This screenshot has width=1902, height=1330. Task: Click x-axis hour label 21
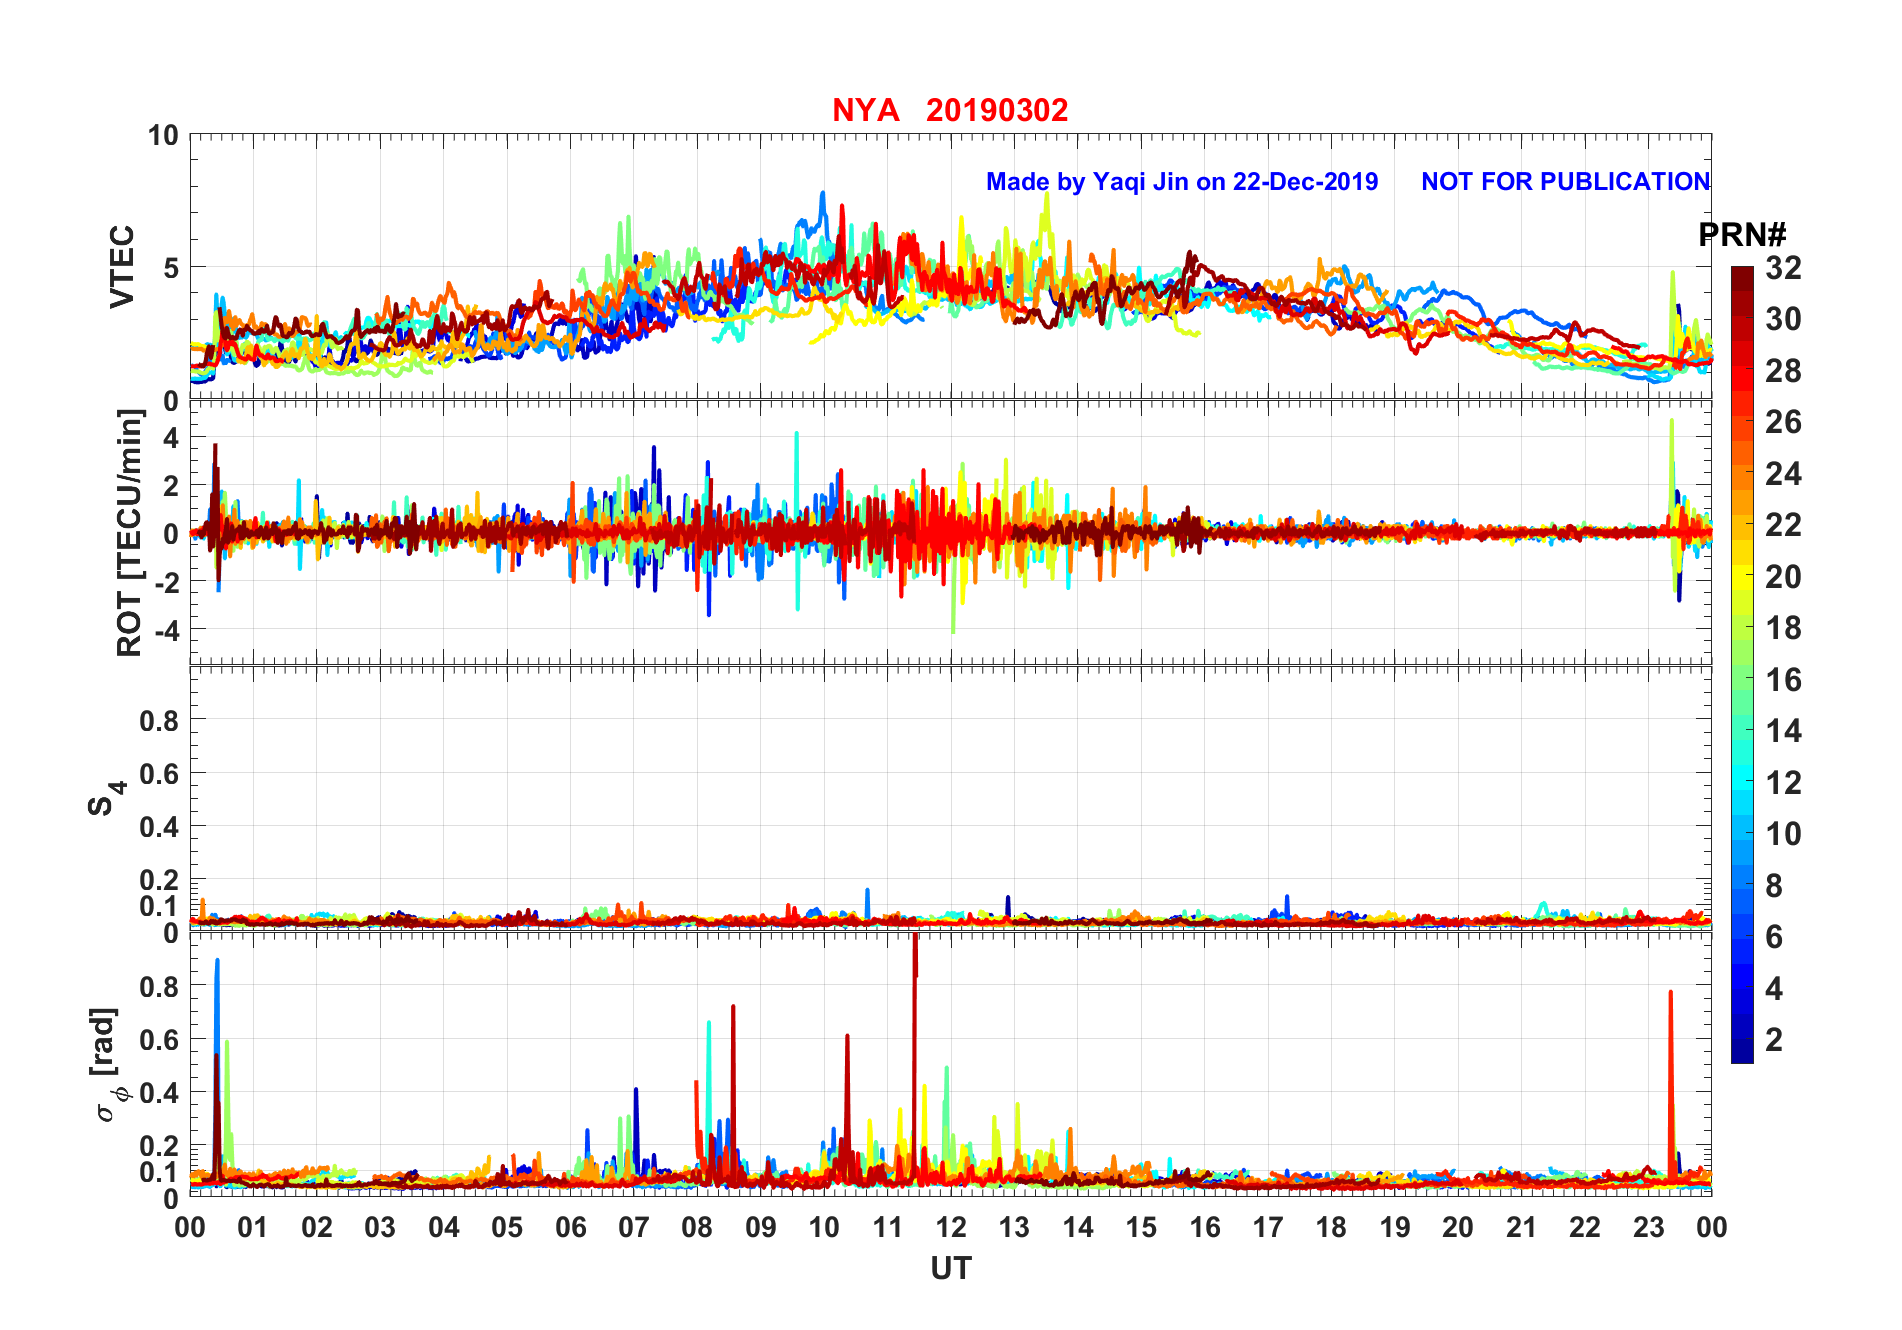(1521, 1228)
